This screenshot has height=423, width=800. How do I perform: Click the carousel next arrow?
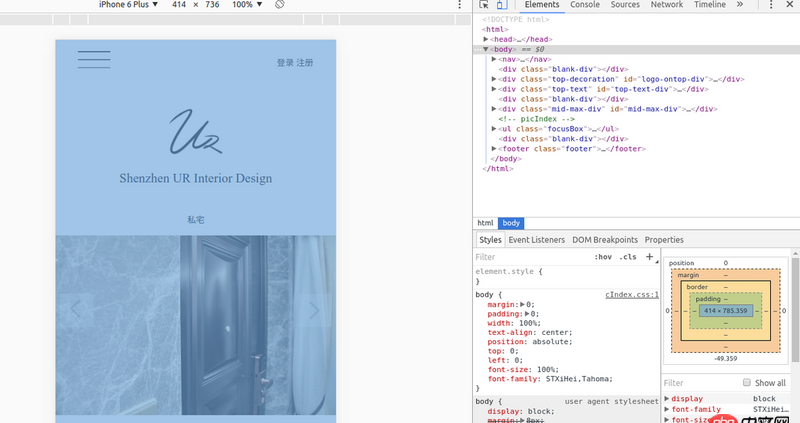314,310
